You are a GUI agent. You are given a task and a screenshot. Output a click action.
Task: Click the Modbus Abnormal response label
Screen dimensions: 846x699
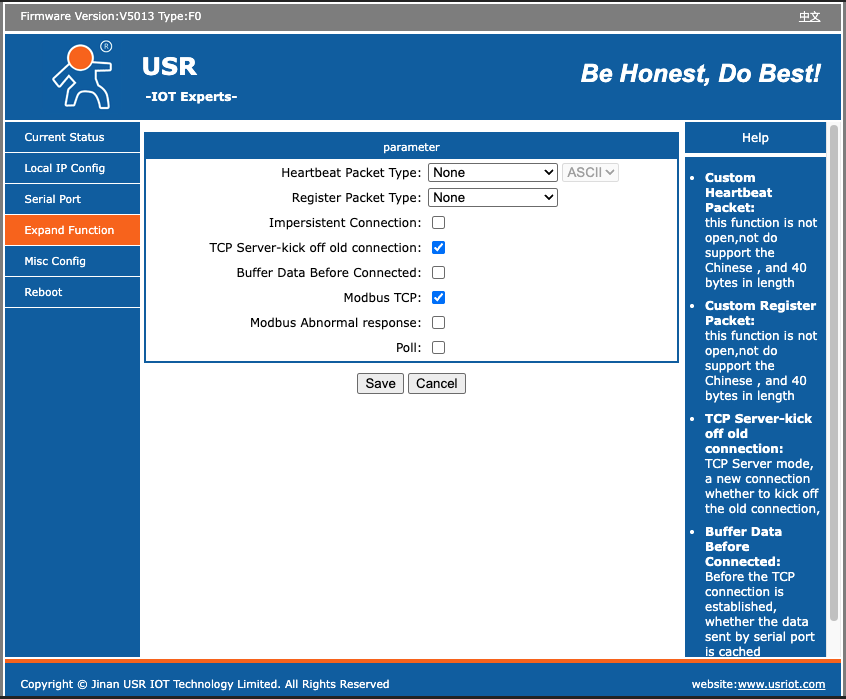336,323
